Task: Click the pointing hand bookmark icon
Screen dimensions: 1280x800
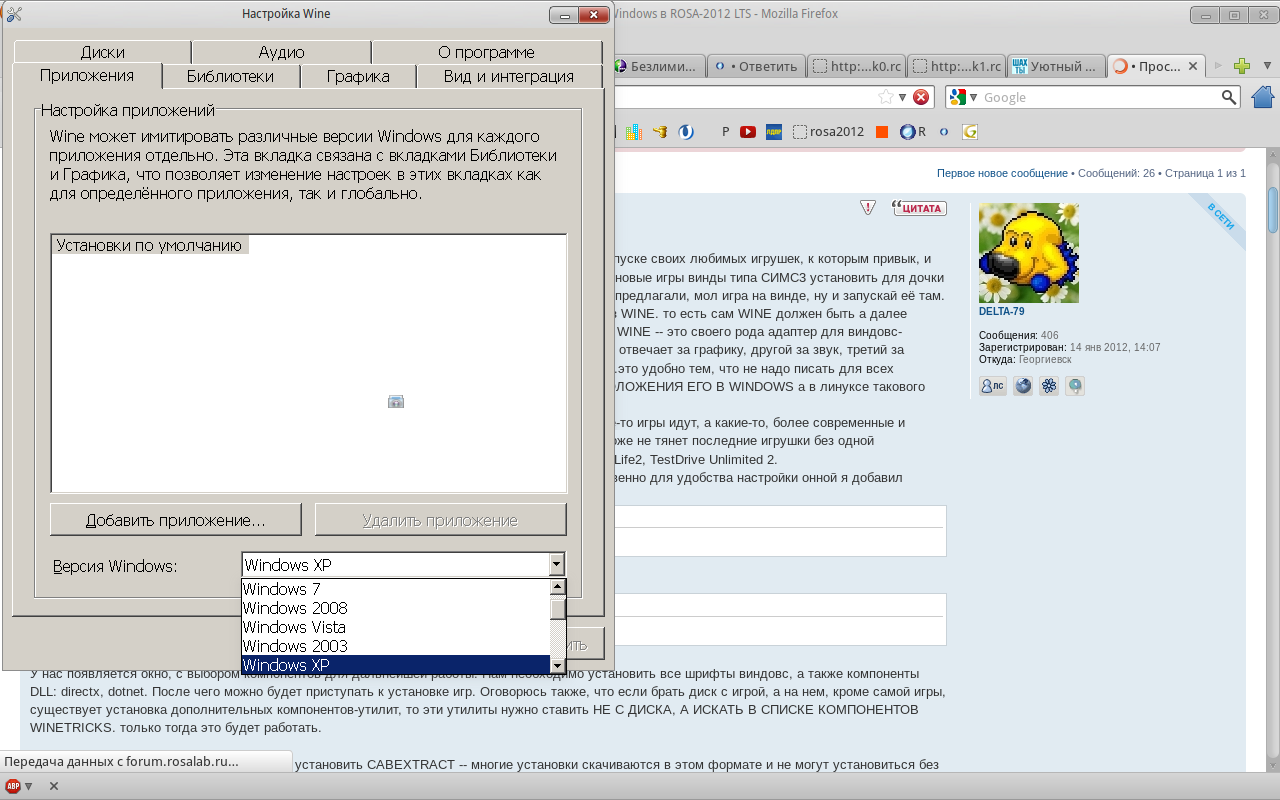Action: click(659, 132)
